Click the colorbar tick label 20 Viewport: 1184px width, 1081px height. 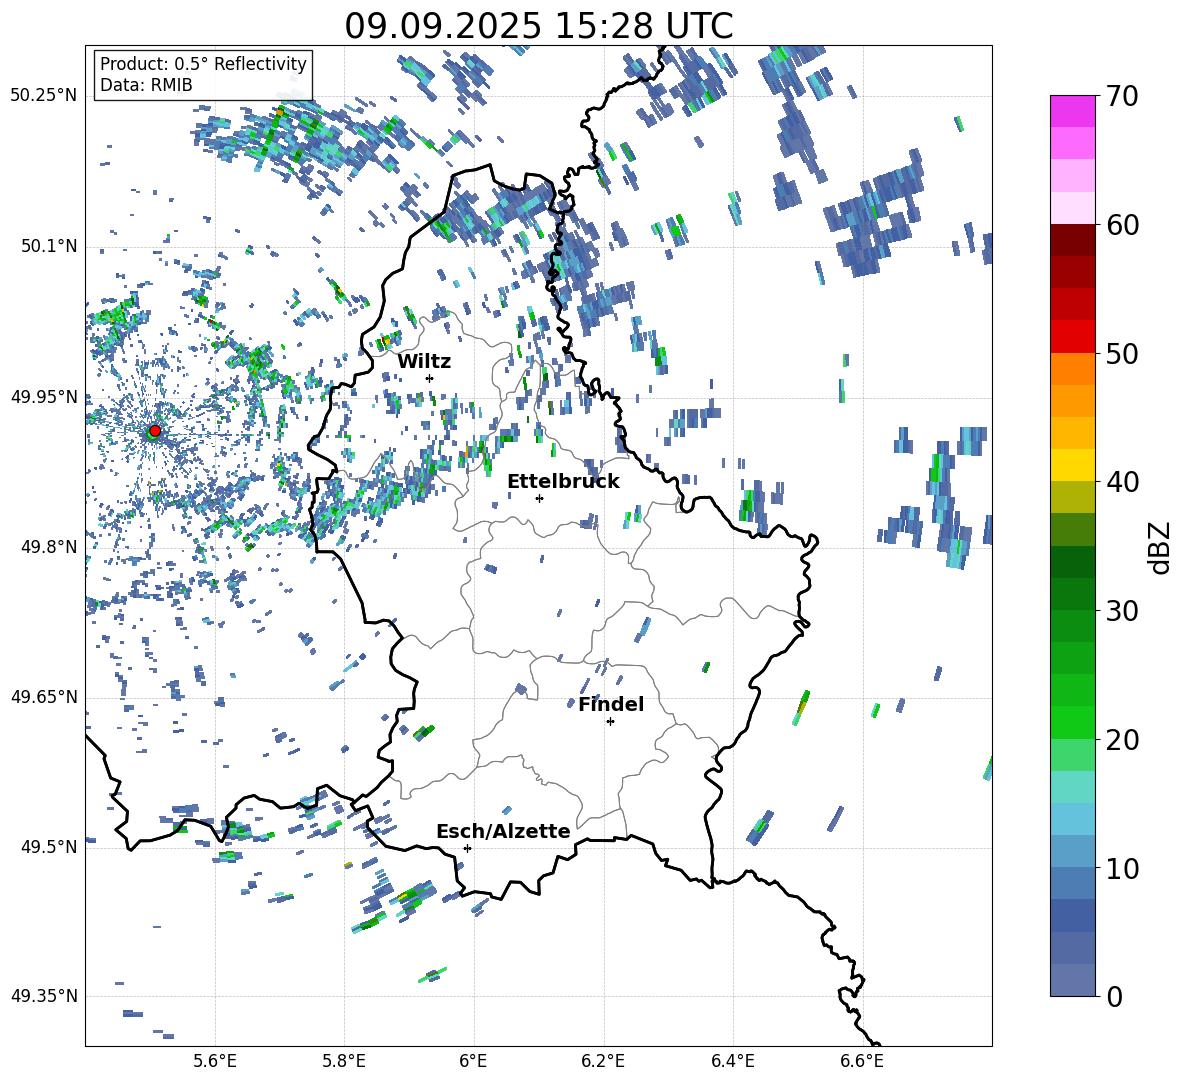tap(1123, 740)
